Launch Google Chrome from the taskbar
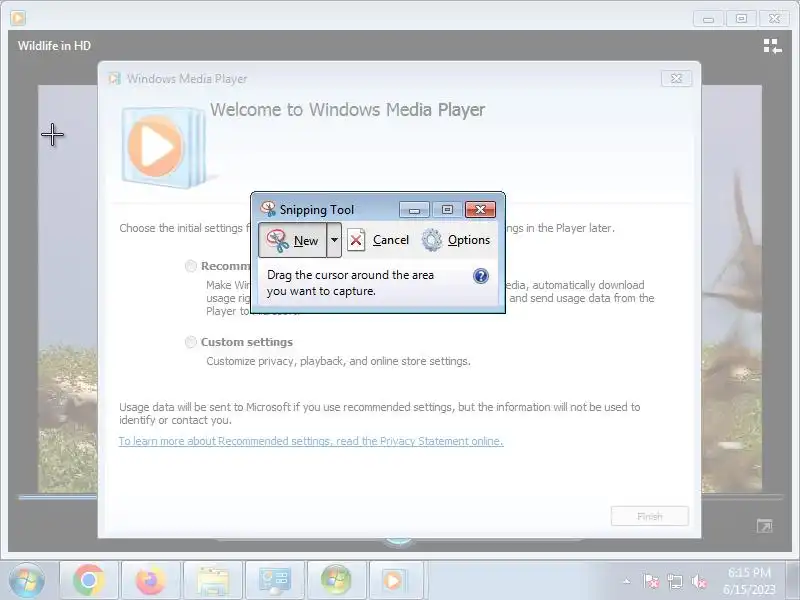 89,580
